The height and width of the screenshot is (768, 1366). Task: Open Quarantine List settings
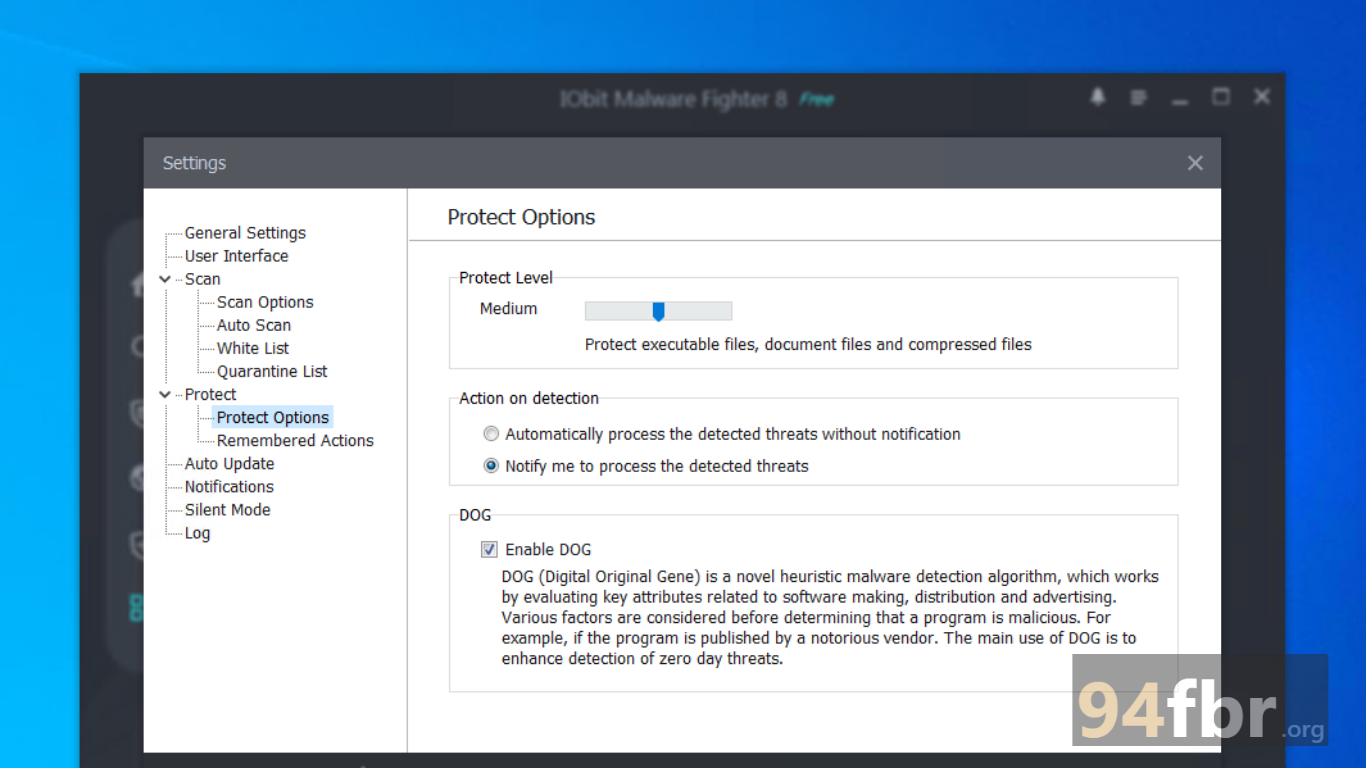pyautogui.click(x=272, y=371)
